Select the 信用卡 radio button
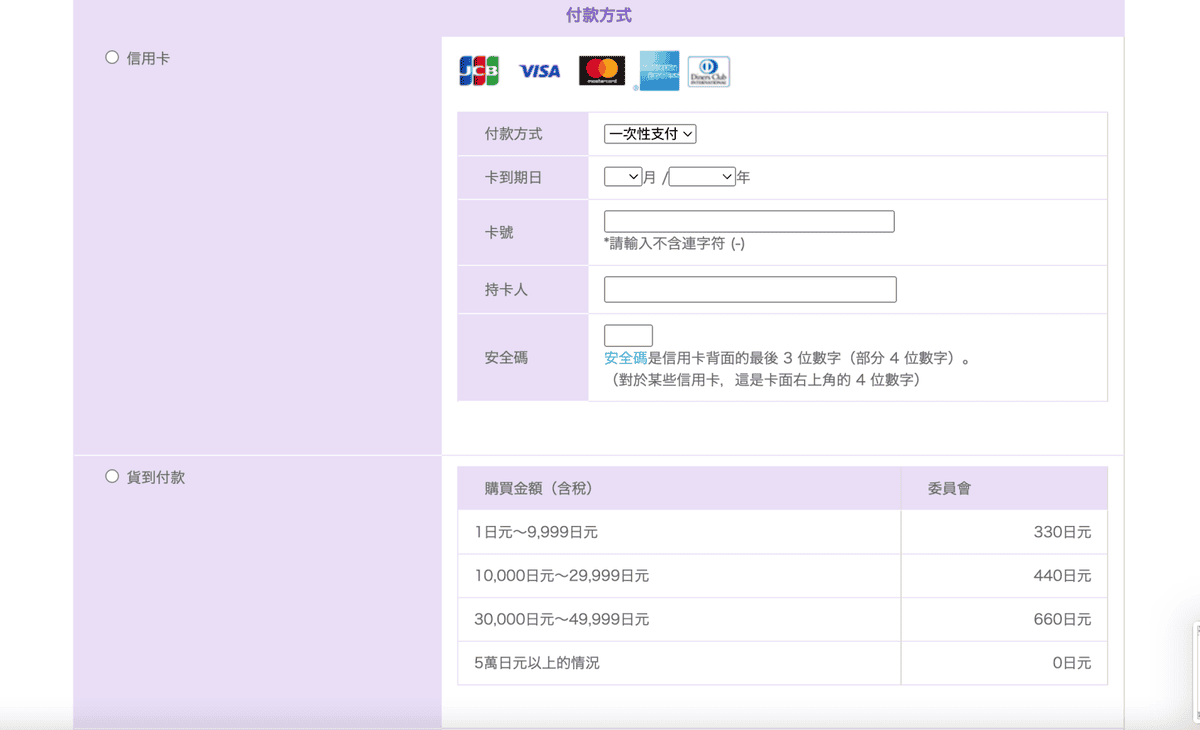The height and width of the screenshot is (730, 1200). 112,58
